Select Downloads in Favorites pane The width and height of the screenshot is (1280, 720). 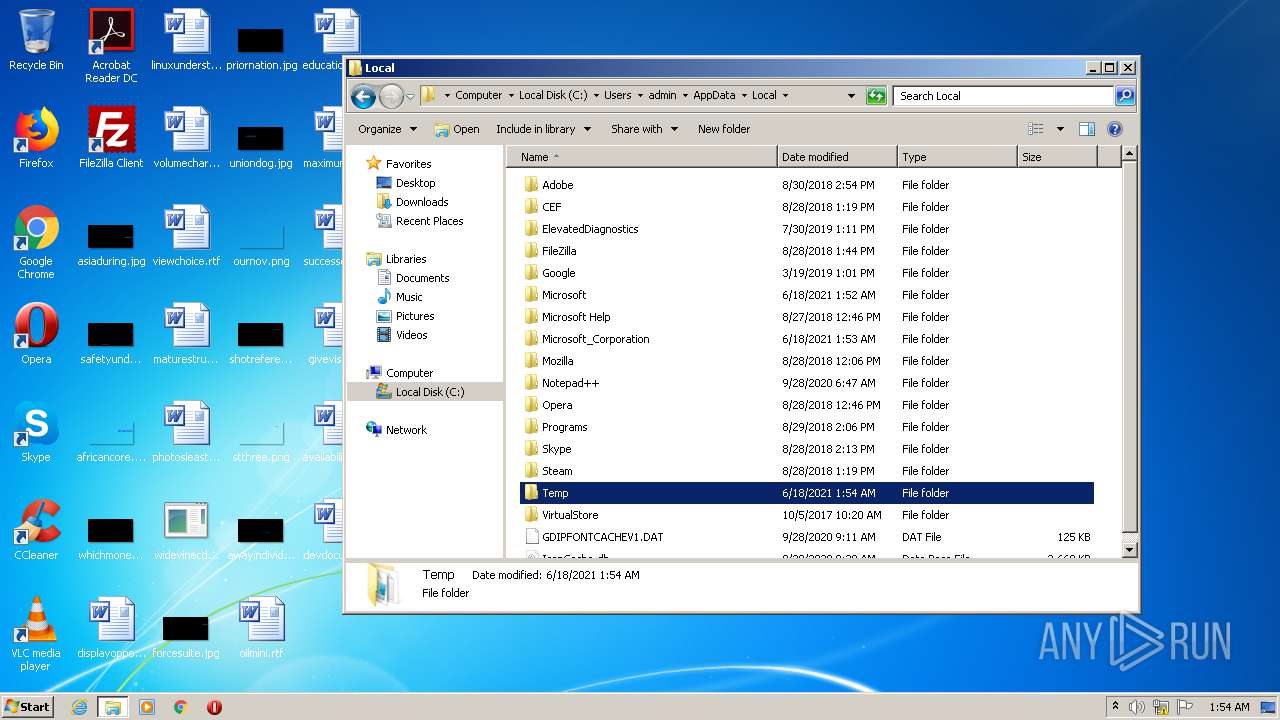tap(421, 202)
